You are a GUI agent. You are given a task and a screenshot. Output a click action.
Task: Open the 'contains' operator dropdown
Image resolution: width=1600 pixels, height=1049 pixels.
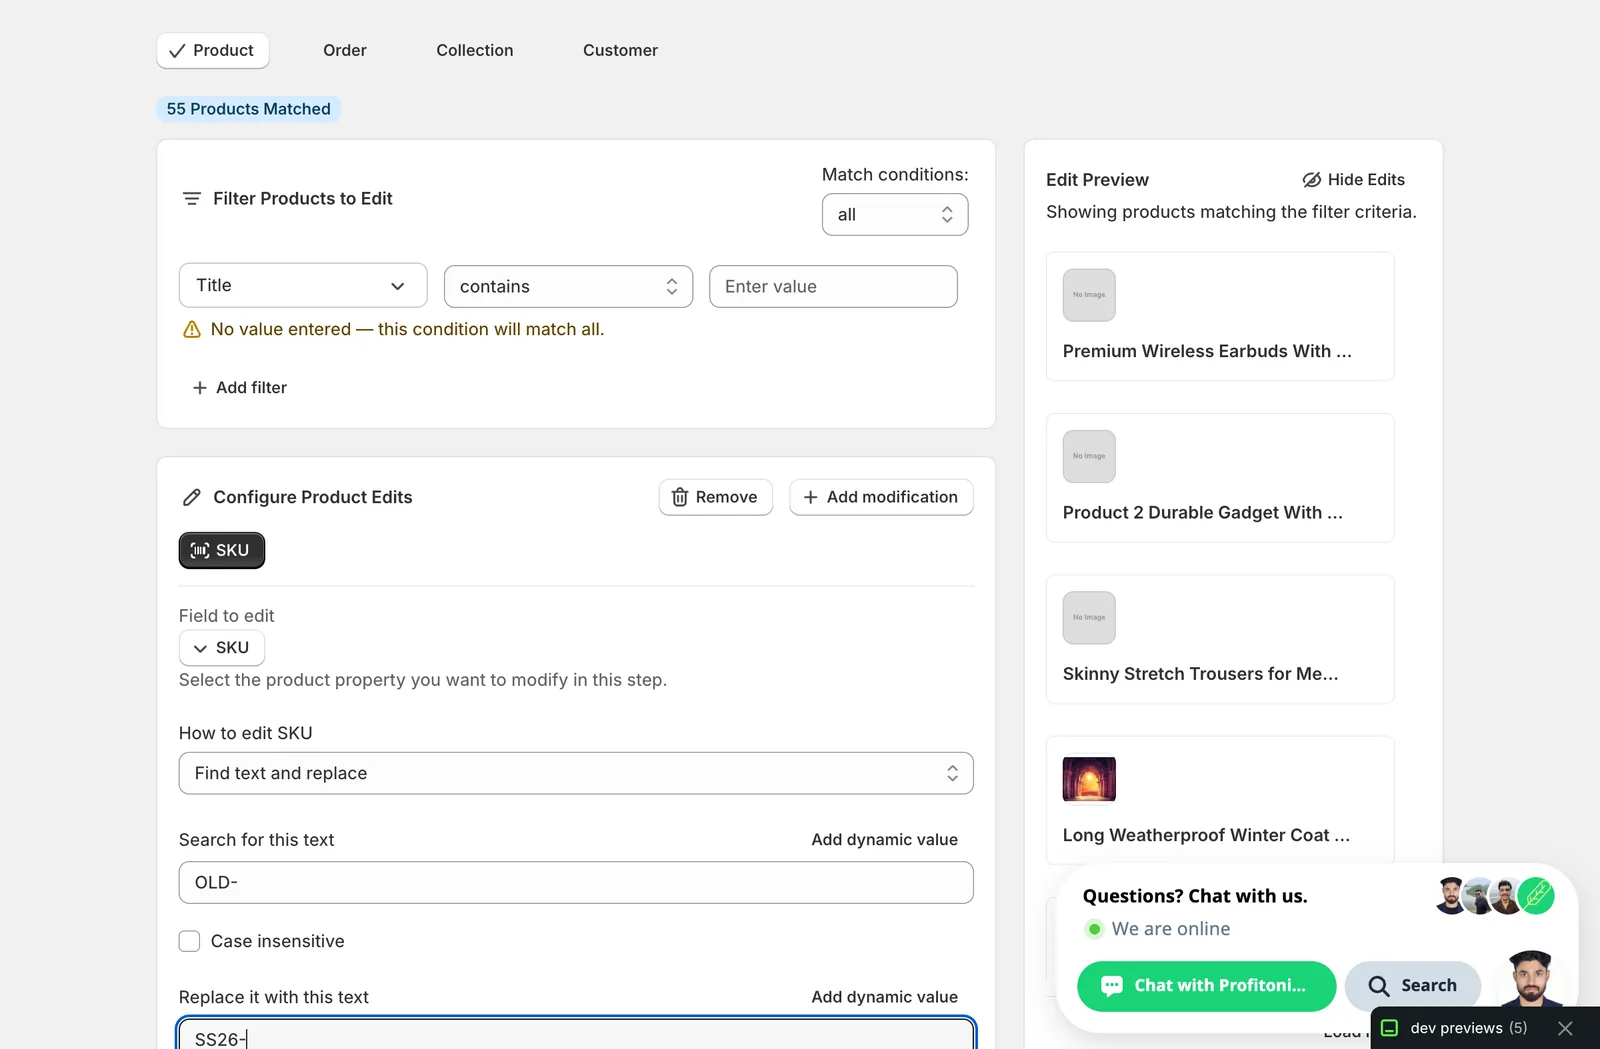click(568, 286)
